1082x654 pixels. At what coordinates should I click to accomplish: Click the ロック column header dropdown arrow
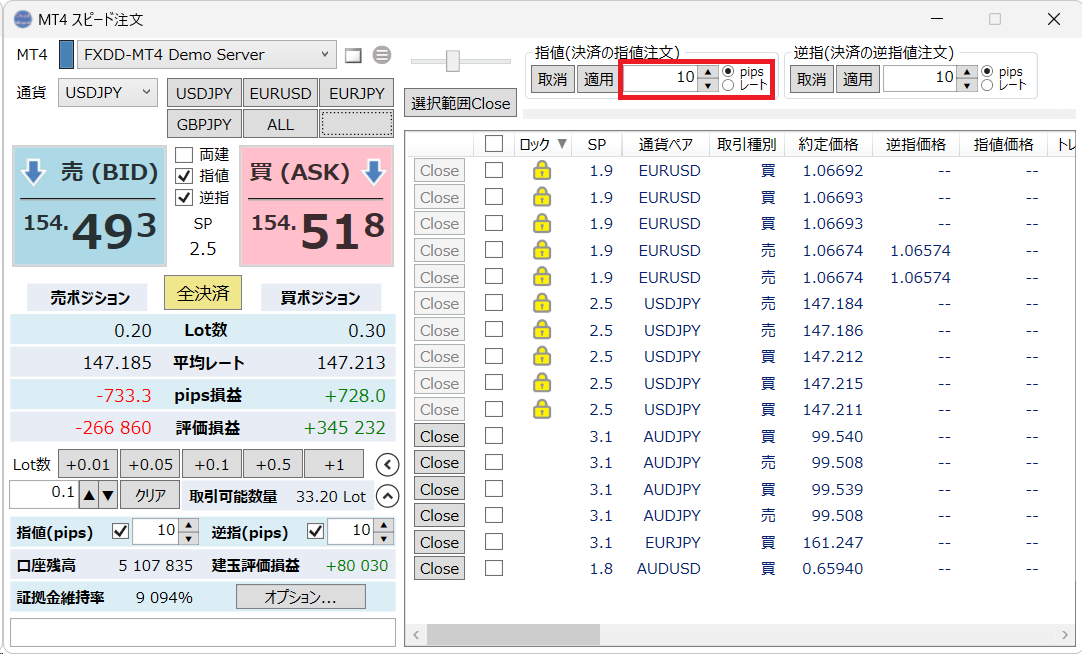[x=562, y=144]
